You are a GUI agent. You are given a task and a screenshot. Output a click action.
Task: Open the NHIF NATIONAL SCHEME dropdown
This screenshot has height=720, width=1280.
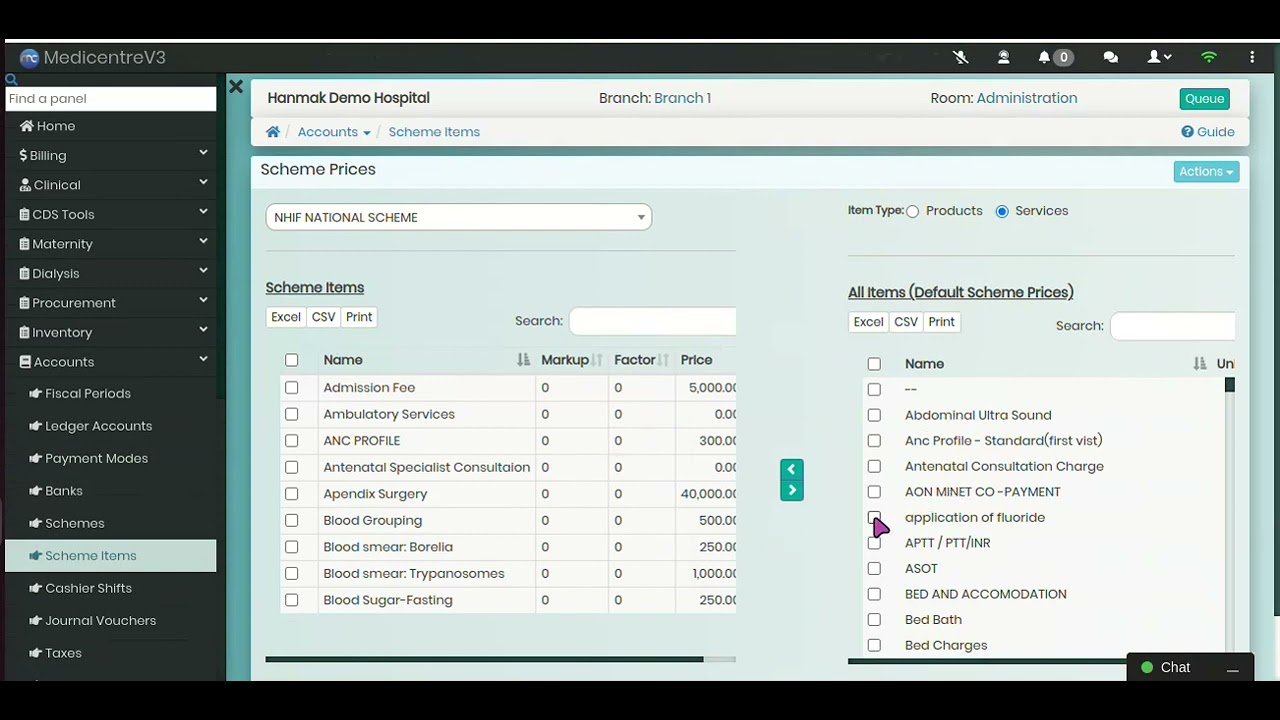(x=459, y=217)
